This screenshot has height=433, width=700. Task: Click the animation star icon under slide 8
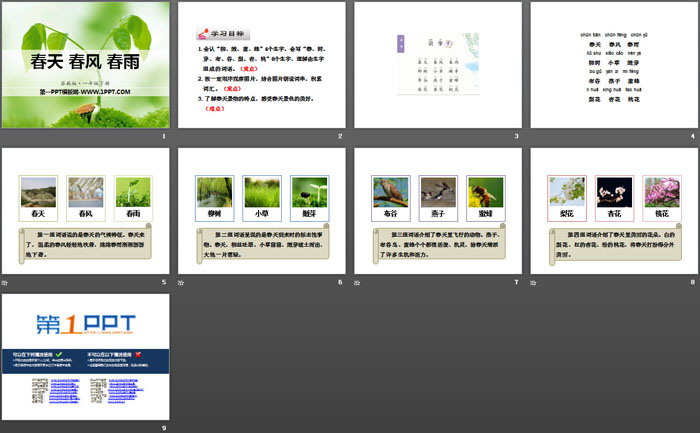coord(532,282)
